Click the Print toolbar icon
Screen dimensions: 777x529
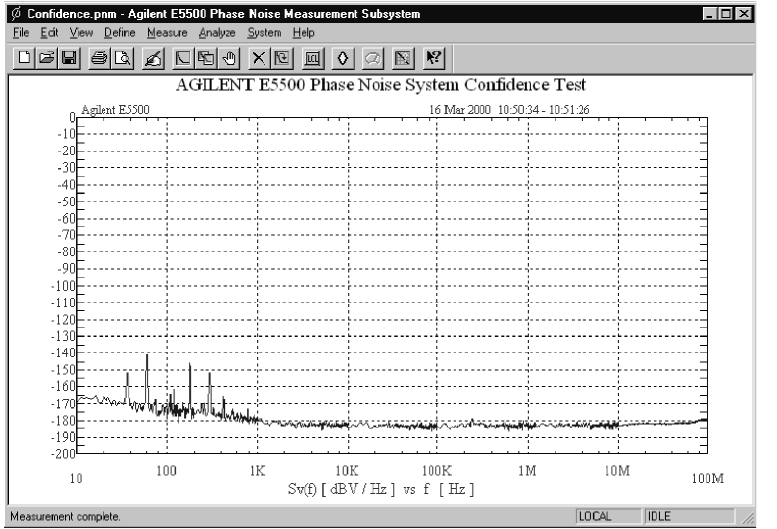(x=99, y=58)
